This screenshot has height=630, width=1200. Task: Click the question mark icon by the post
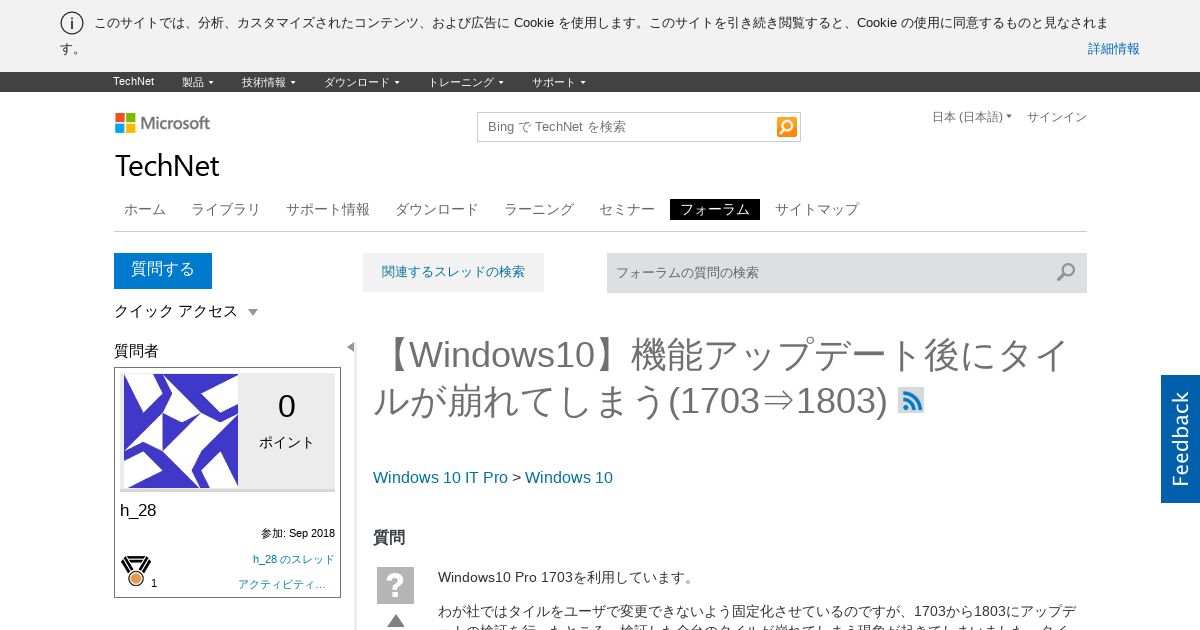pyautogui.click(x=395, y=585)
